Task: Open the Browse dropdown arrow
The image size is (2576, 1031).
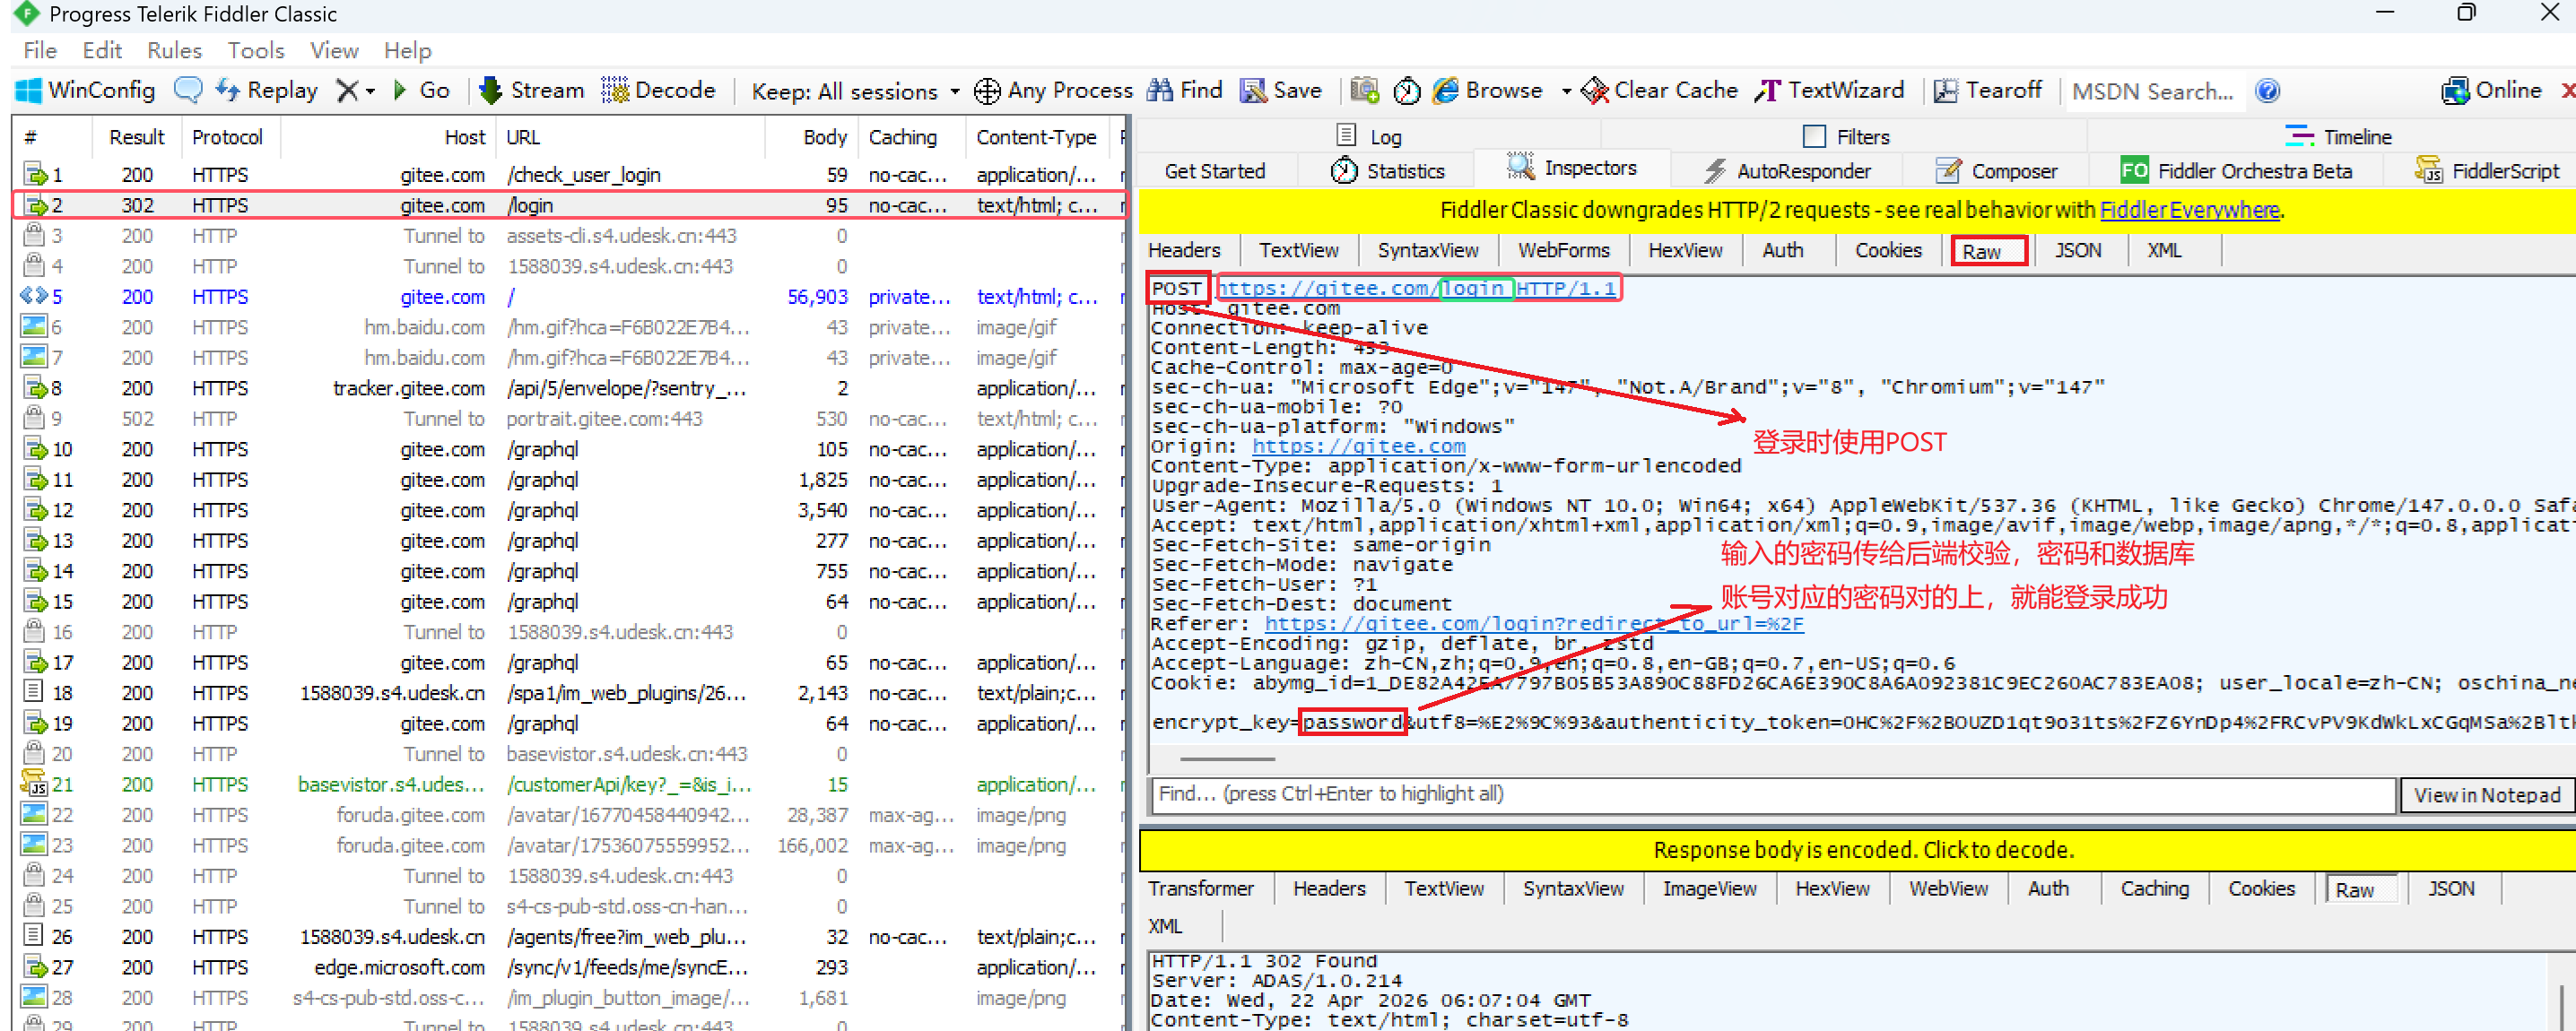Action: tap(1566, 91)
